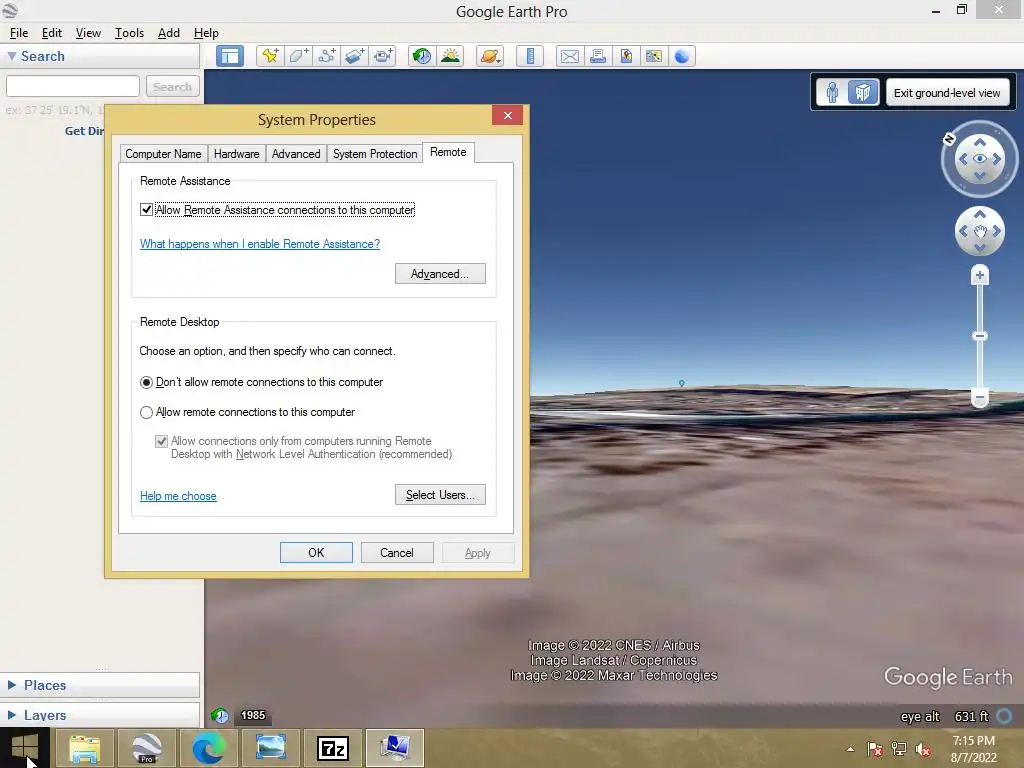Open the File menu
1024x768 pixels.
19,33
